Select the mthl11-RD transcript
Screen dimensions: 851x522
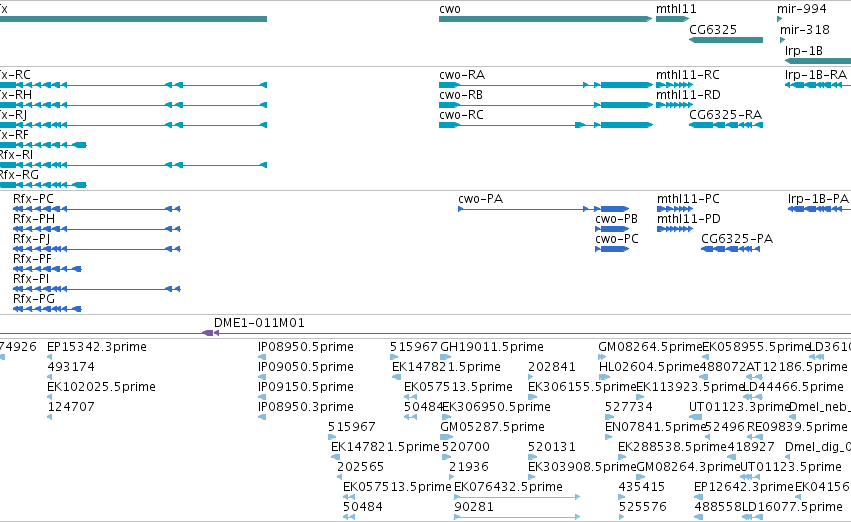coord(674,105)
